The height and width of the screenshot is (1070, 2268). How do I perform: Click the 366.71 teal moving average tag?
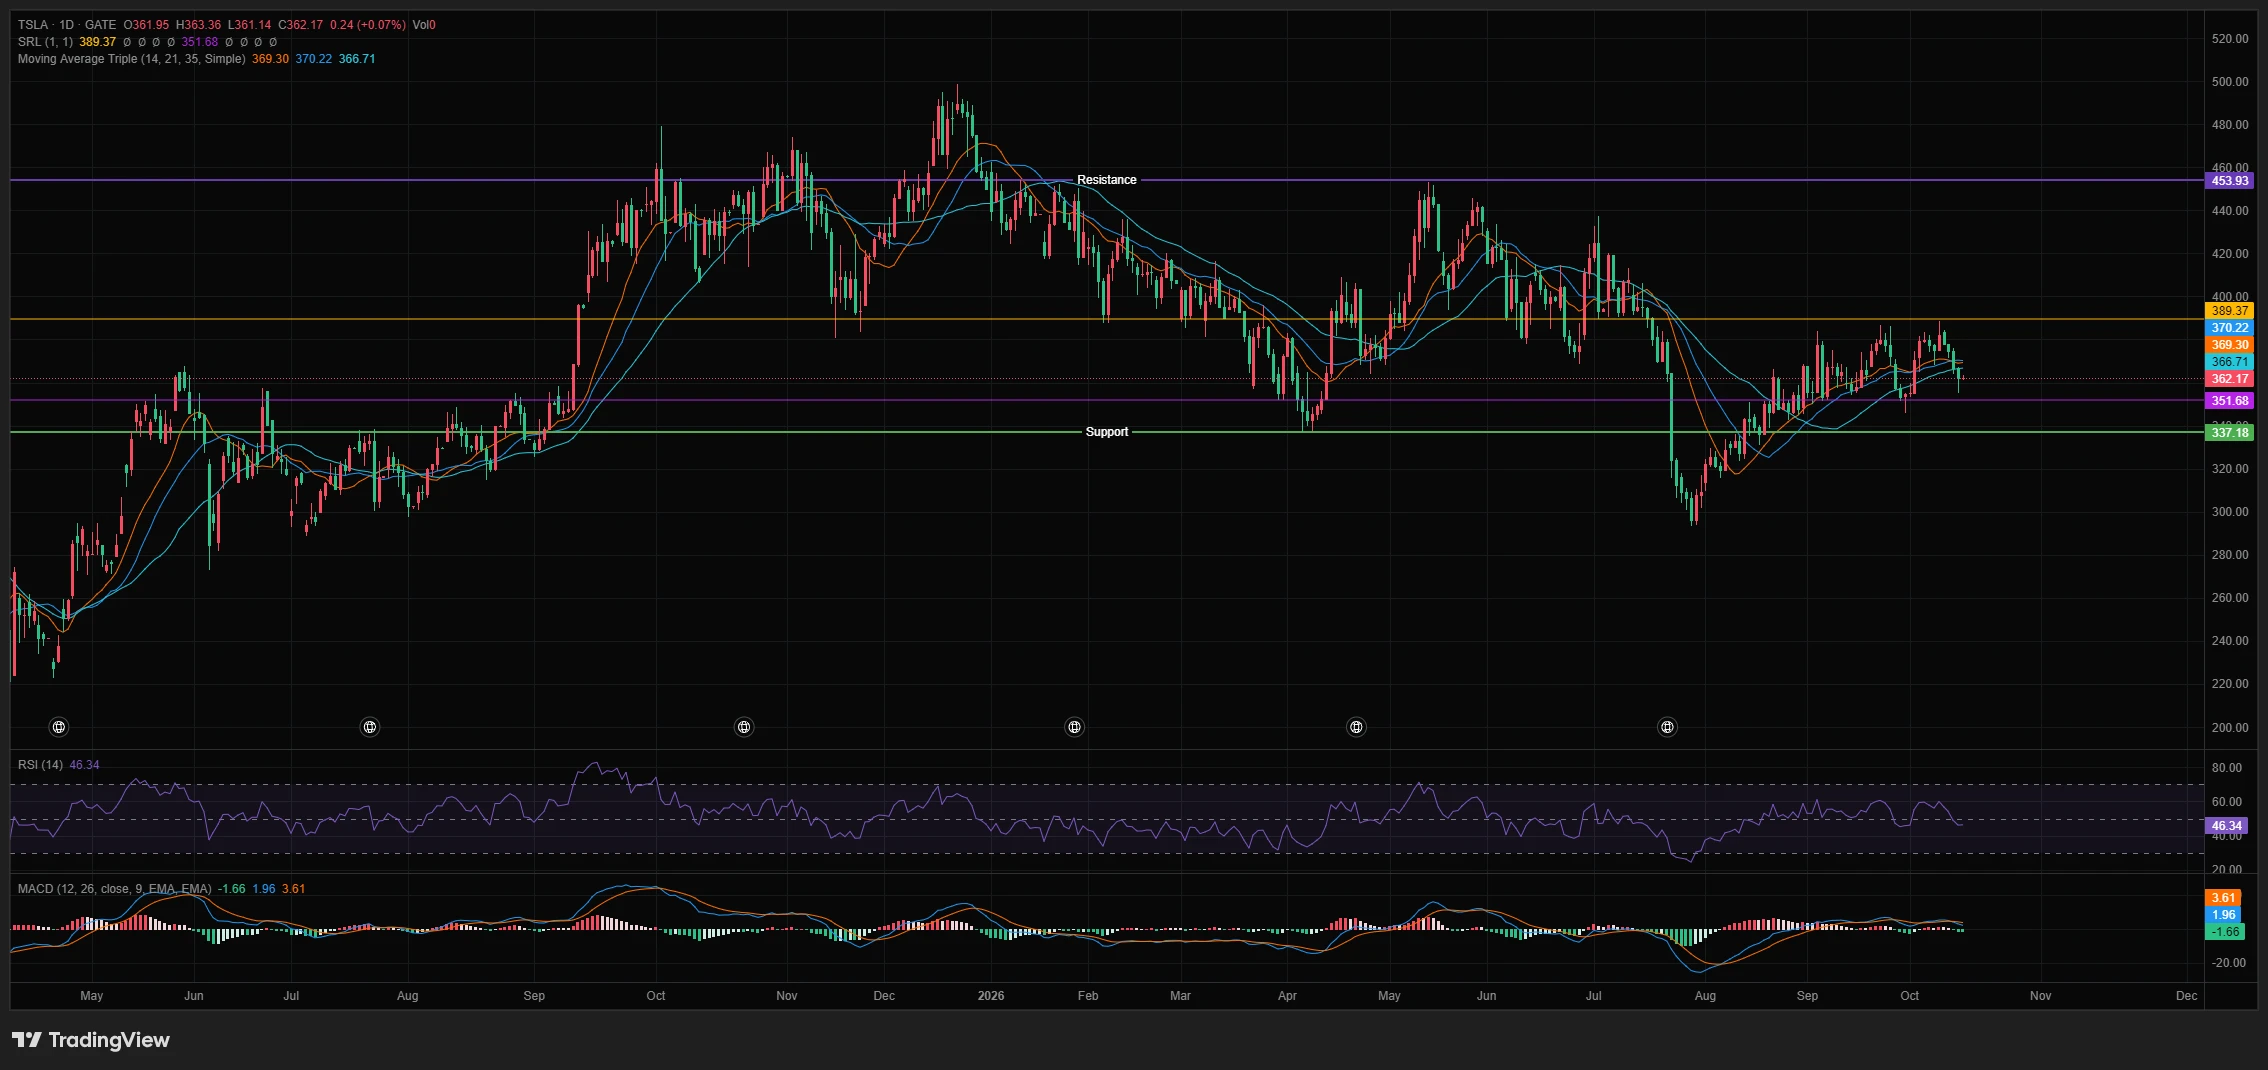coord(2230,362)
